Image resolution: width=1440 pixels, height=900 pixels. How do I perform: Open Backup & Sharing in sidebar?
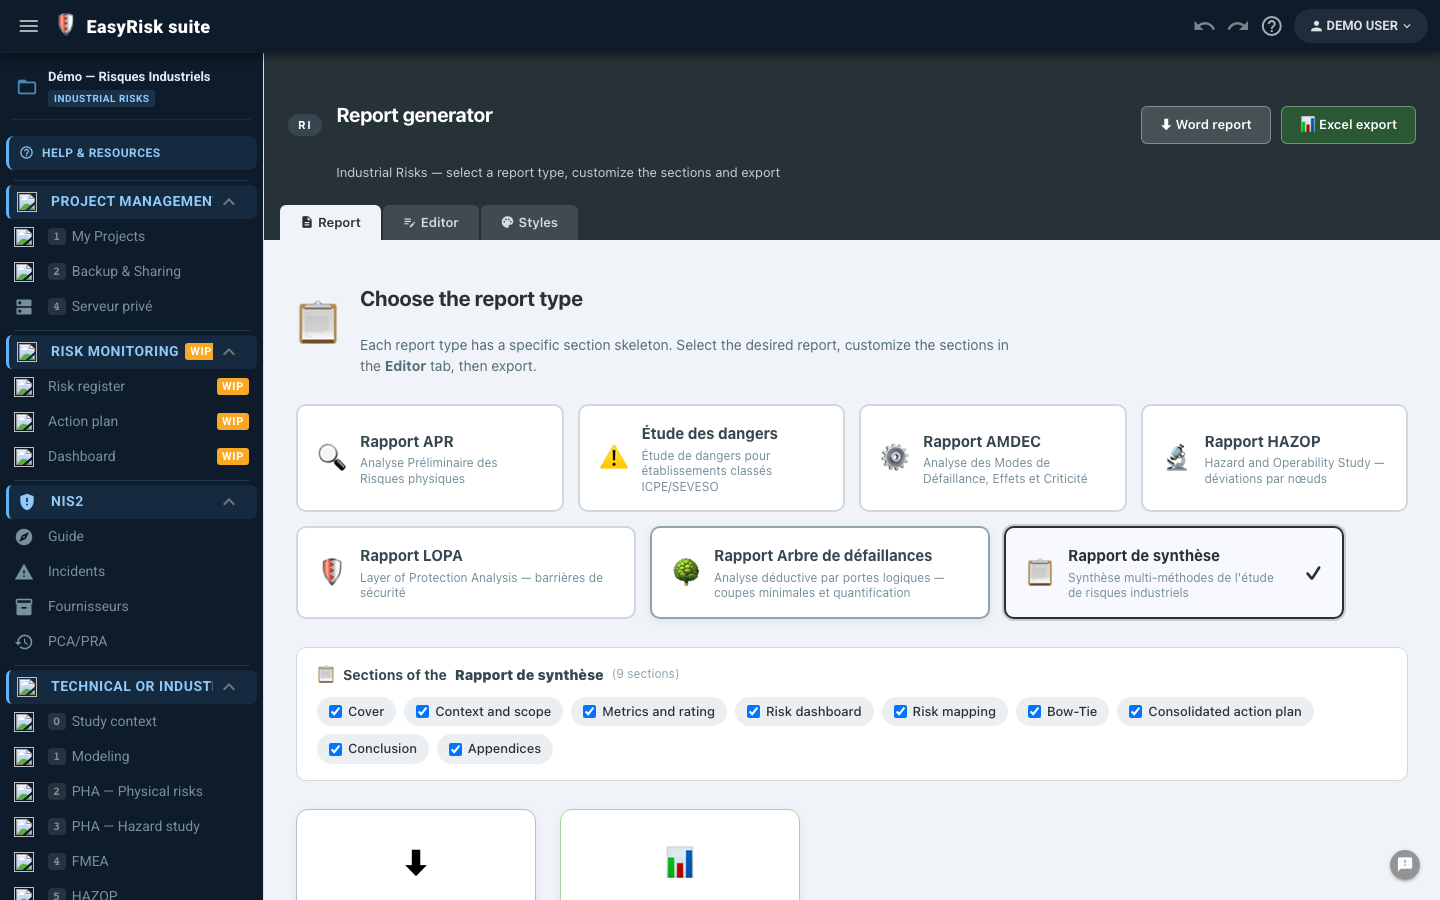(132, 271)
